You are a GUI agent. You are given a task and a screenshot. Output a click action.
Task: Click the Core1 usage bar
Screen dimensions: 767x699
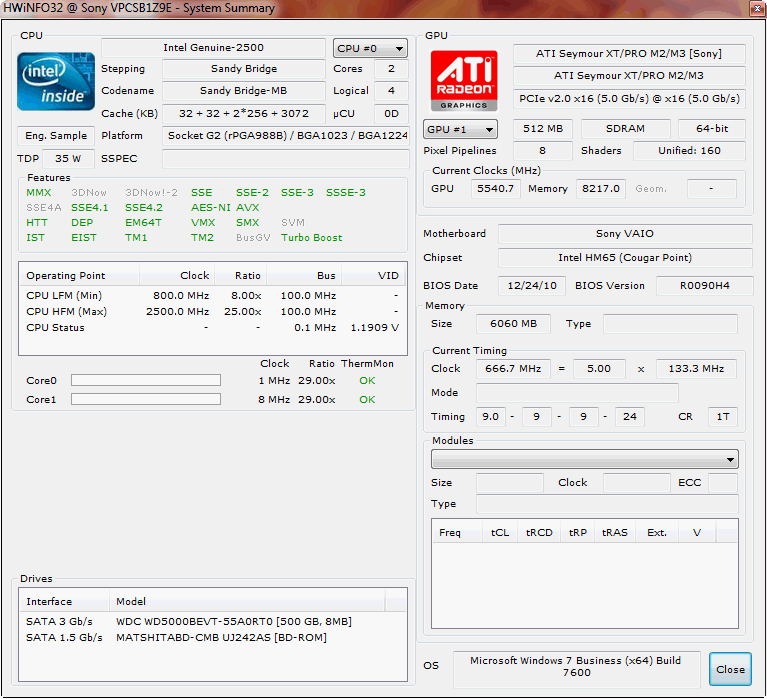(x=146, y=399)
